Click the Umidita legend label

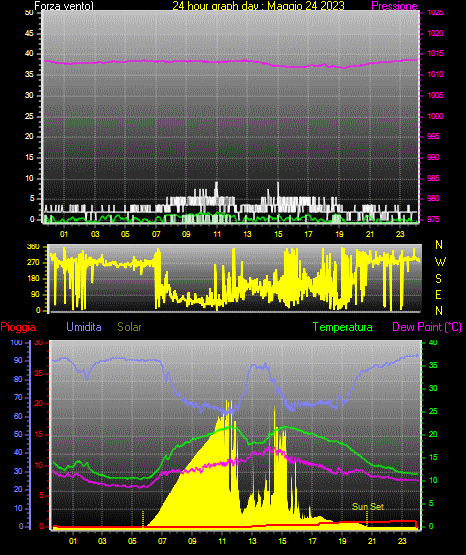(x=84, y=327)
